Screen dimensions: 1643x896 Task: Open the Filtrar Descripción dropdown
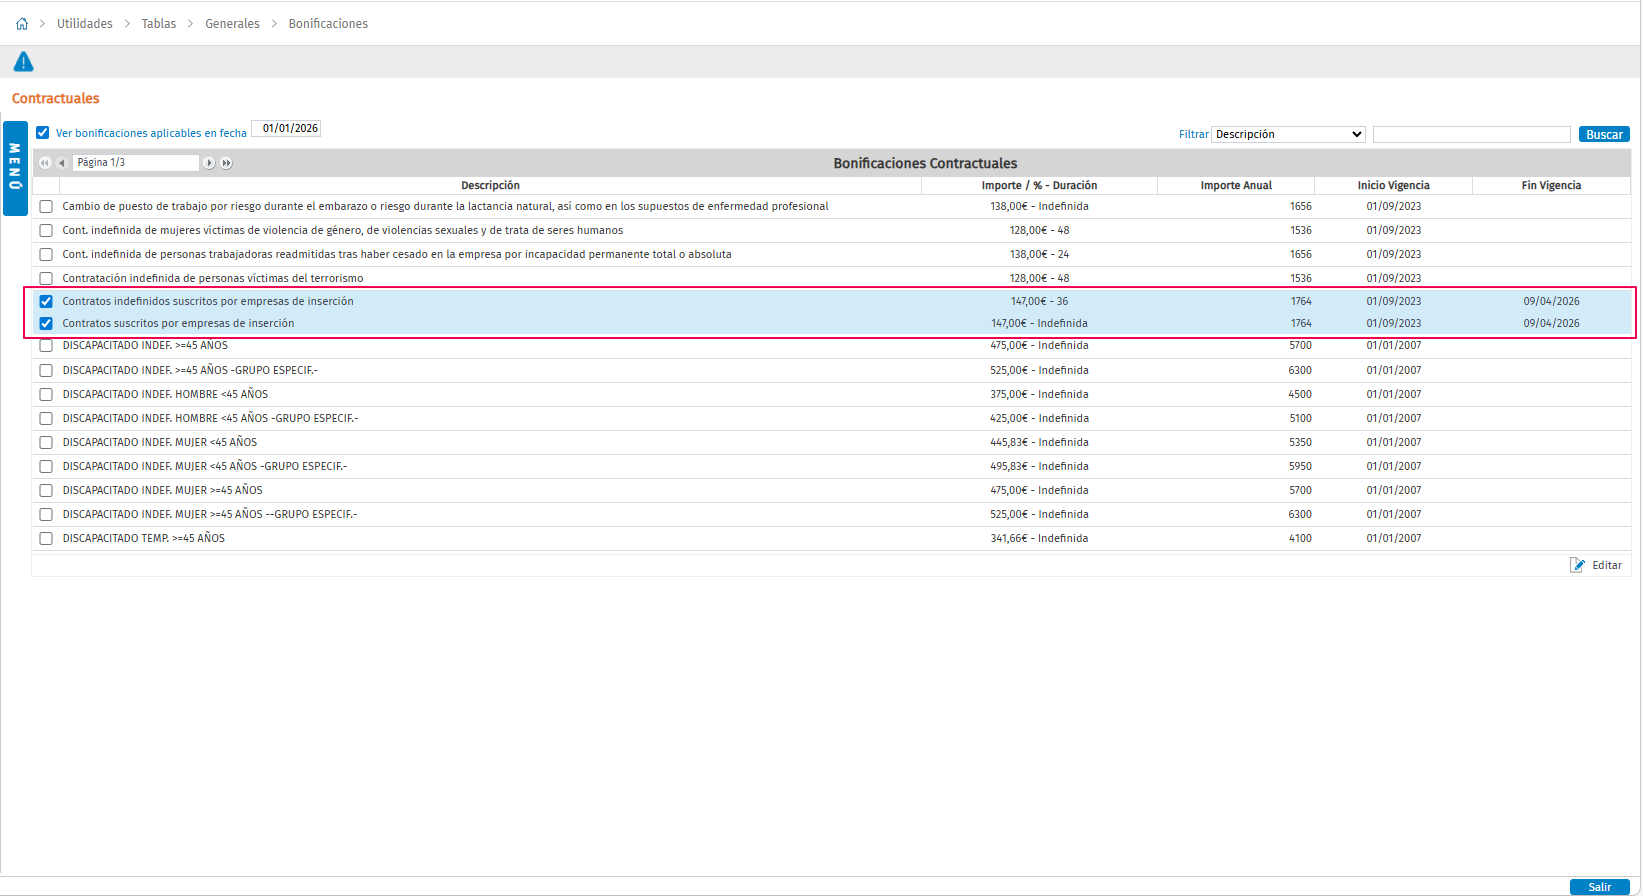1289,134
